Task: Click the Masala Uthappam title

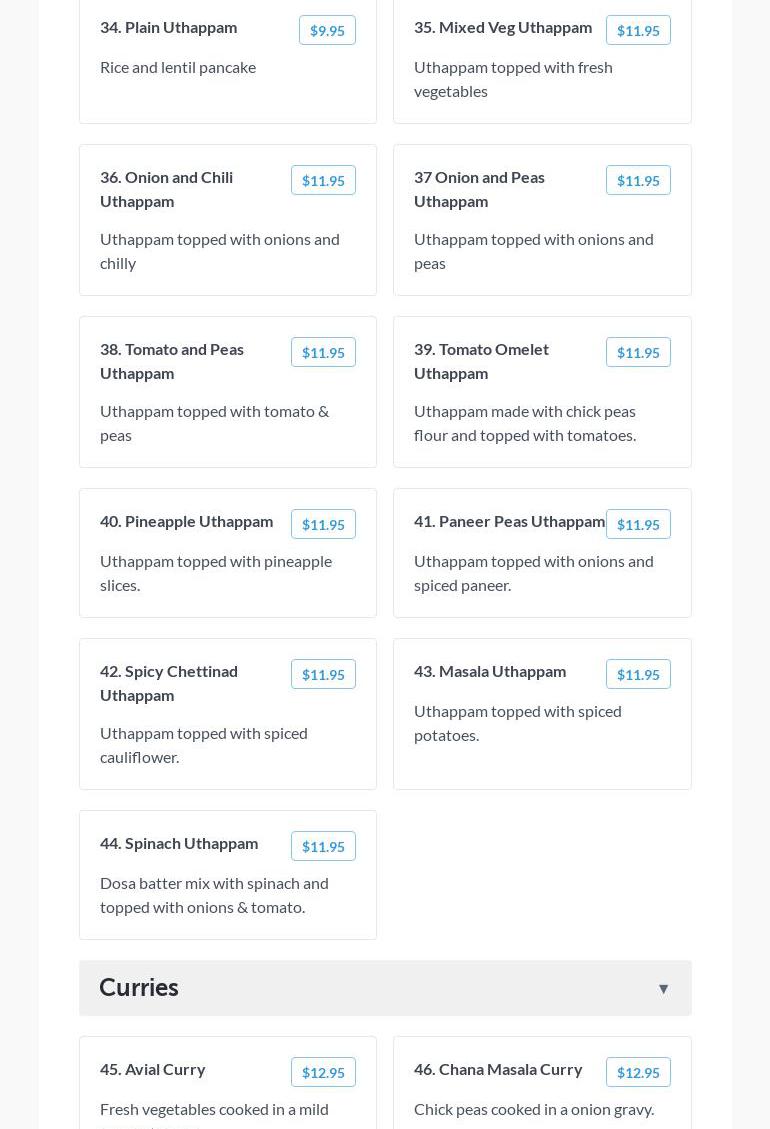Action: pos(490,671)
